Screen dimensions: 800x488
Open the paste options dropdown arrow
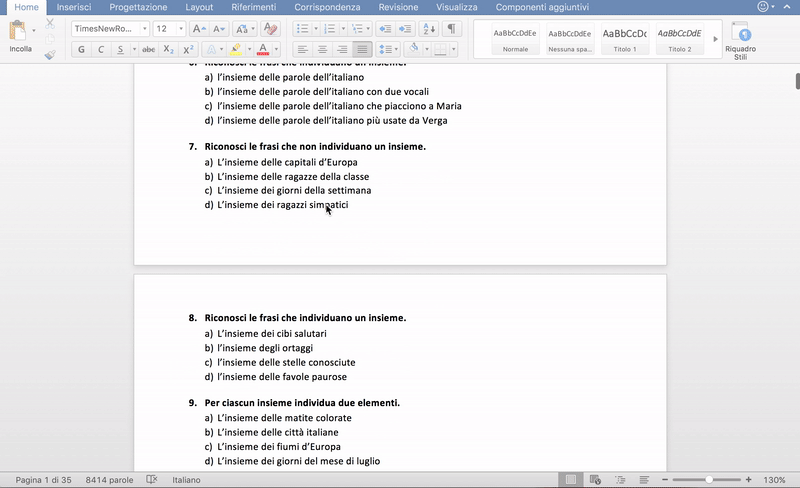pyautogui.click(x=34, y=31)
